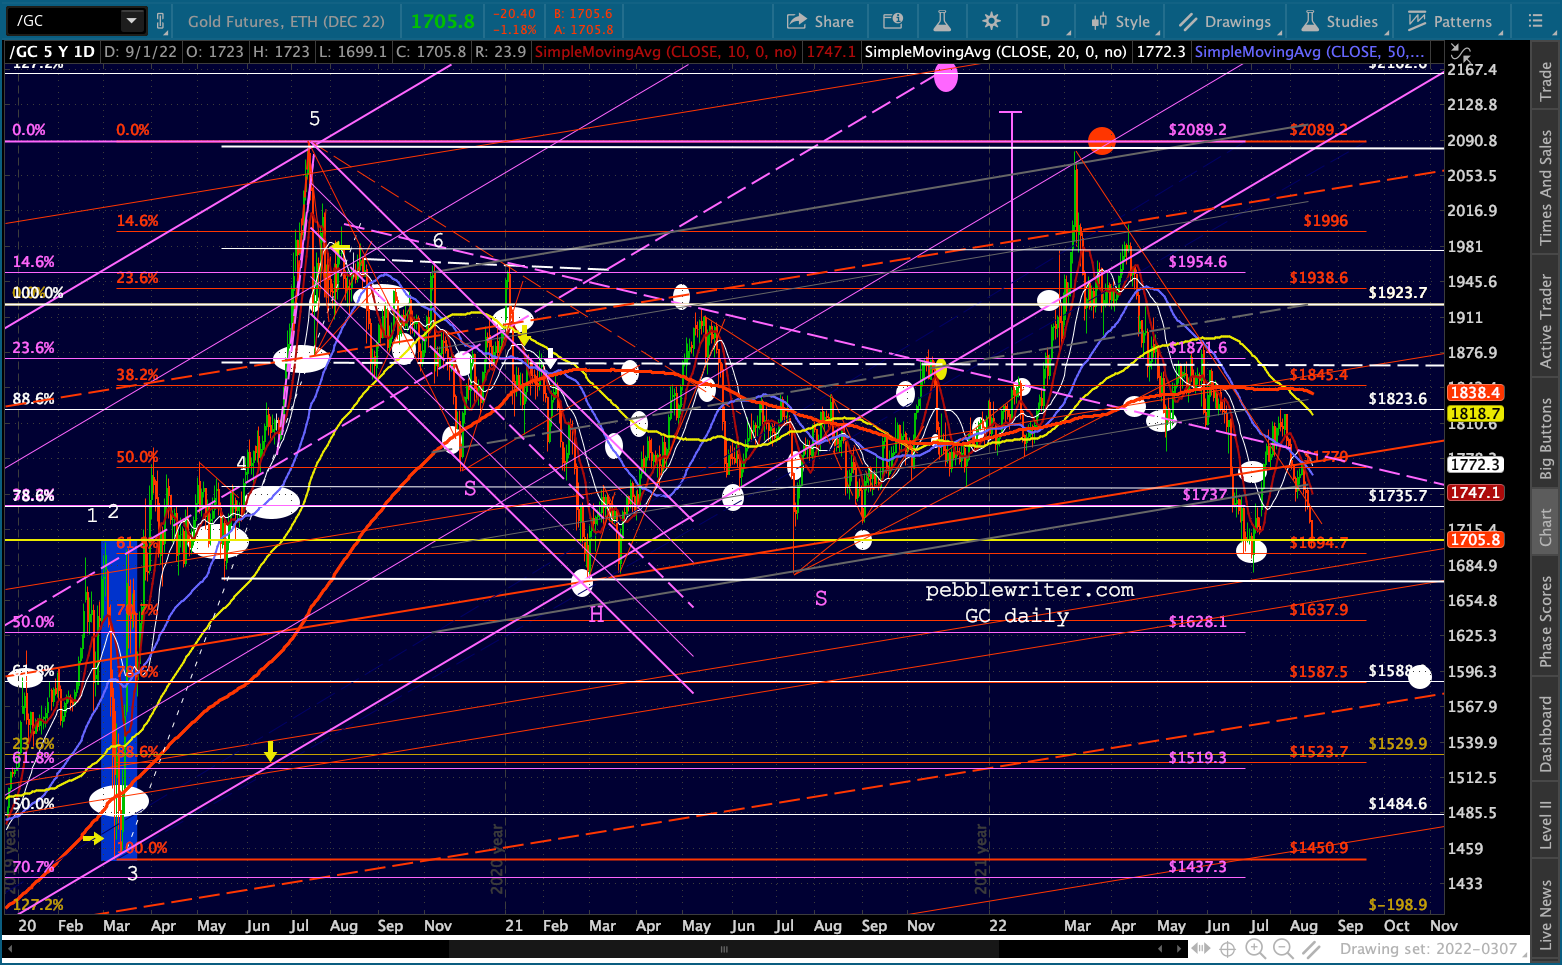1562x965 pixels.
Task: Open the symbol /GC dropdown arrow
Action: click(132, 21)
